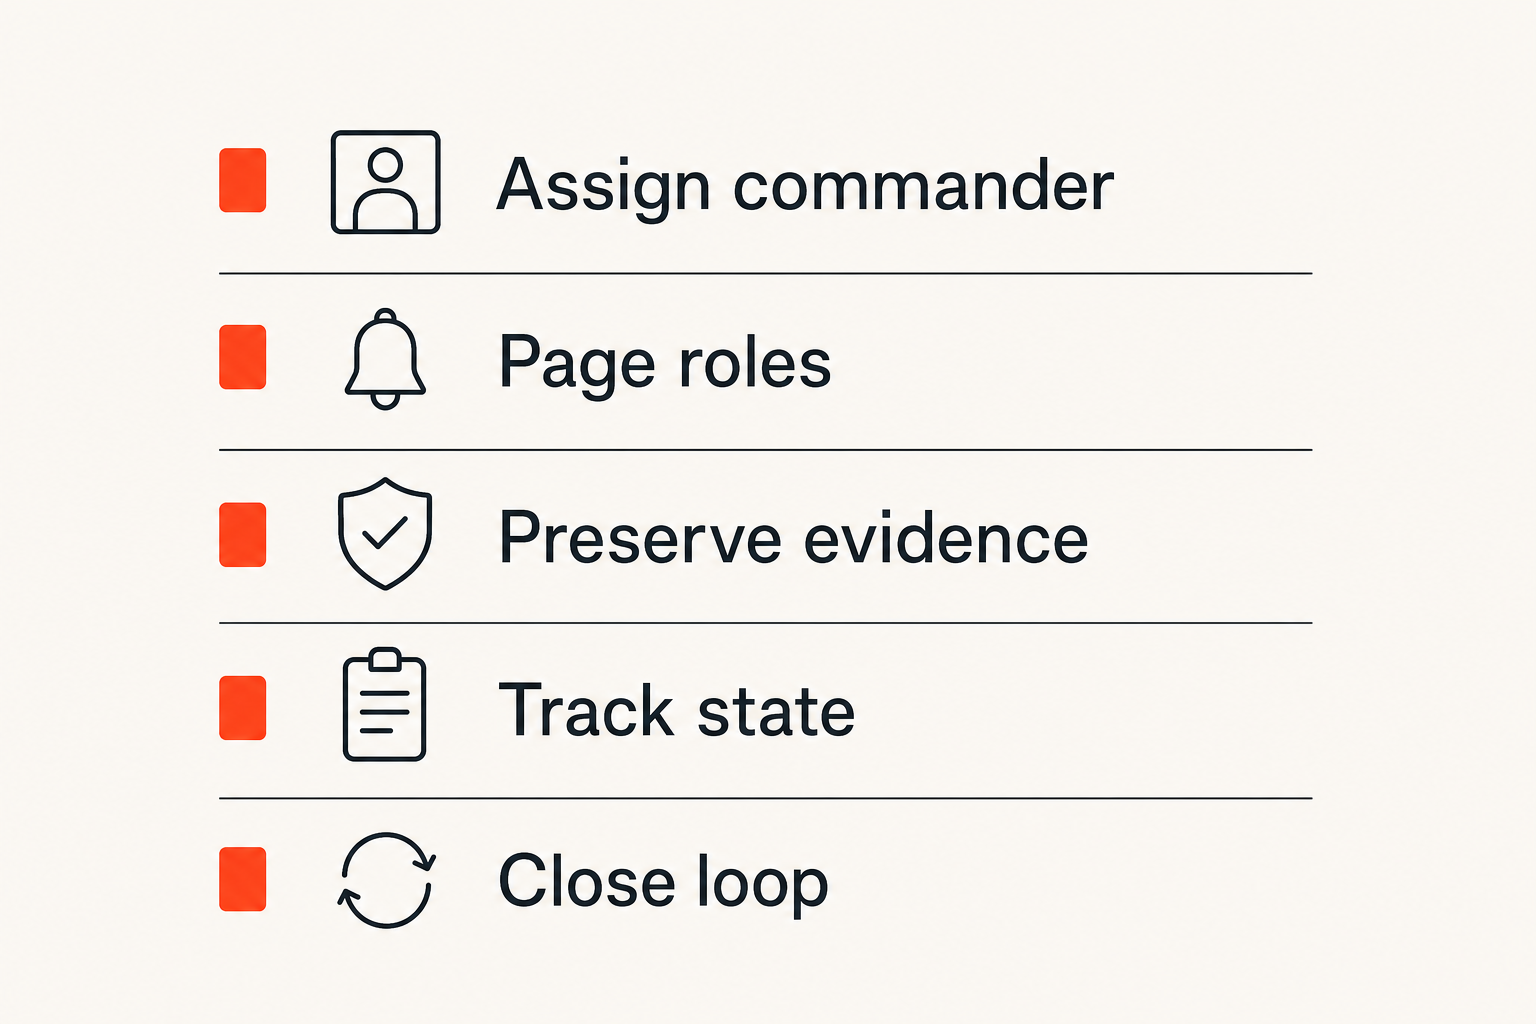Select the Preserve evidence label
This screenshot has height=1024, width=1536.
pos(793,538)
